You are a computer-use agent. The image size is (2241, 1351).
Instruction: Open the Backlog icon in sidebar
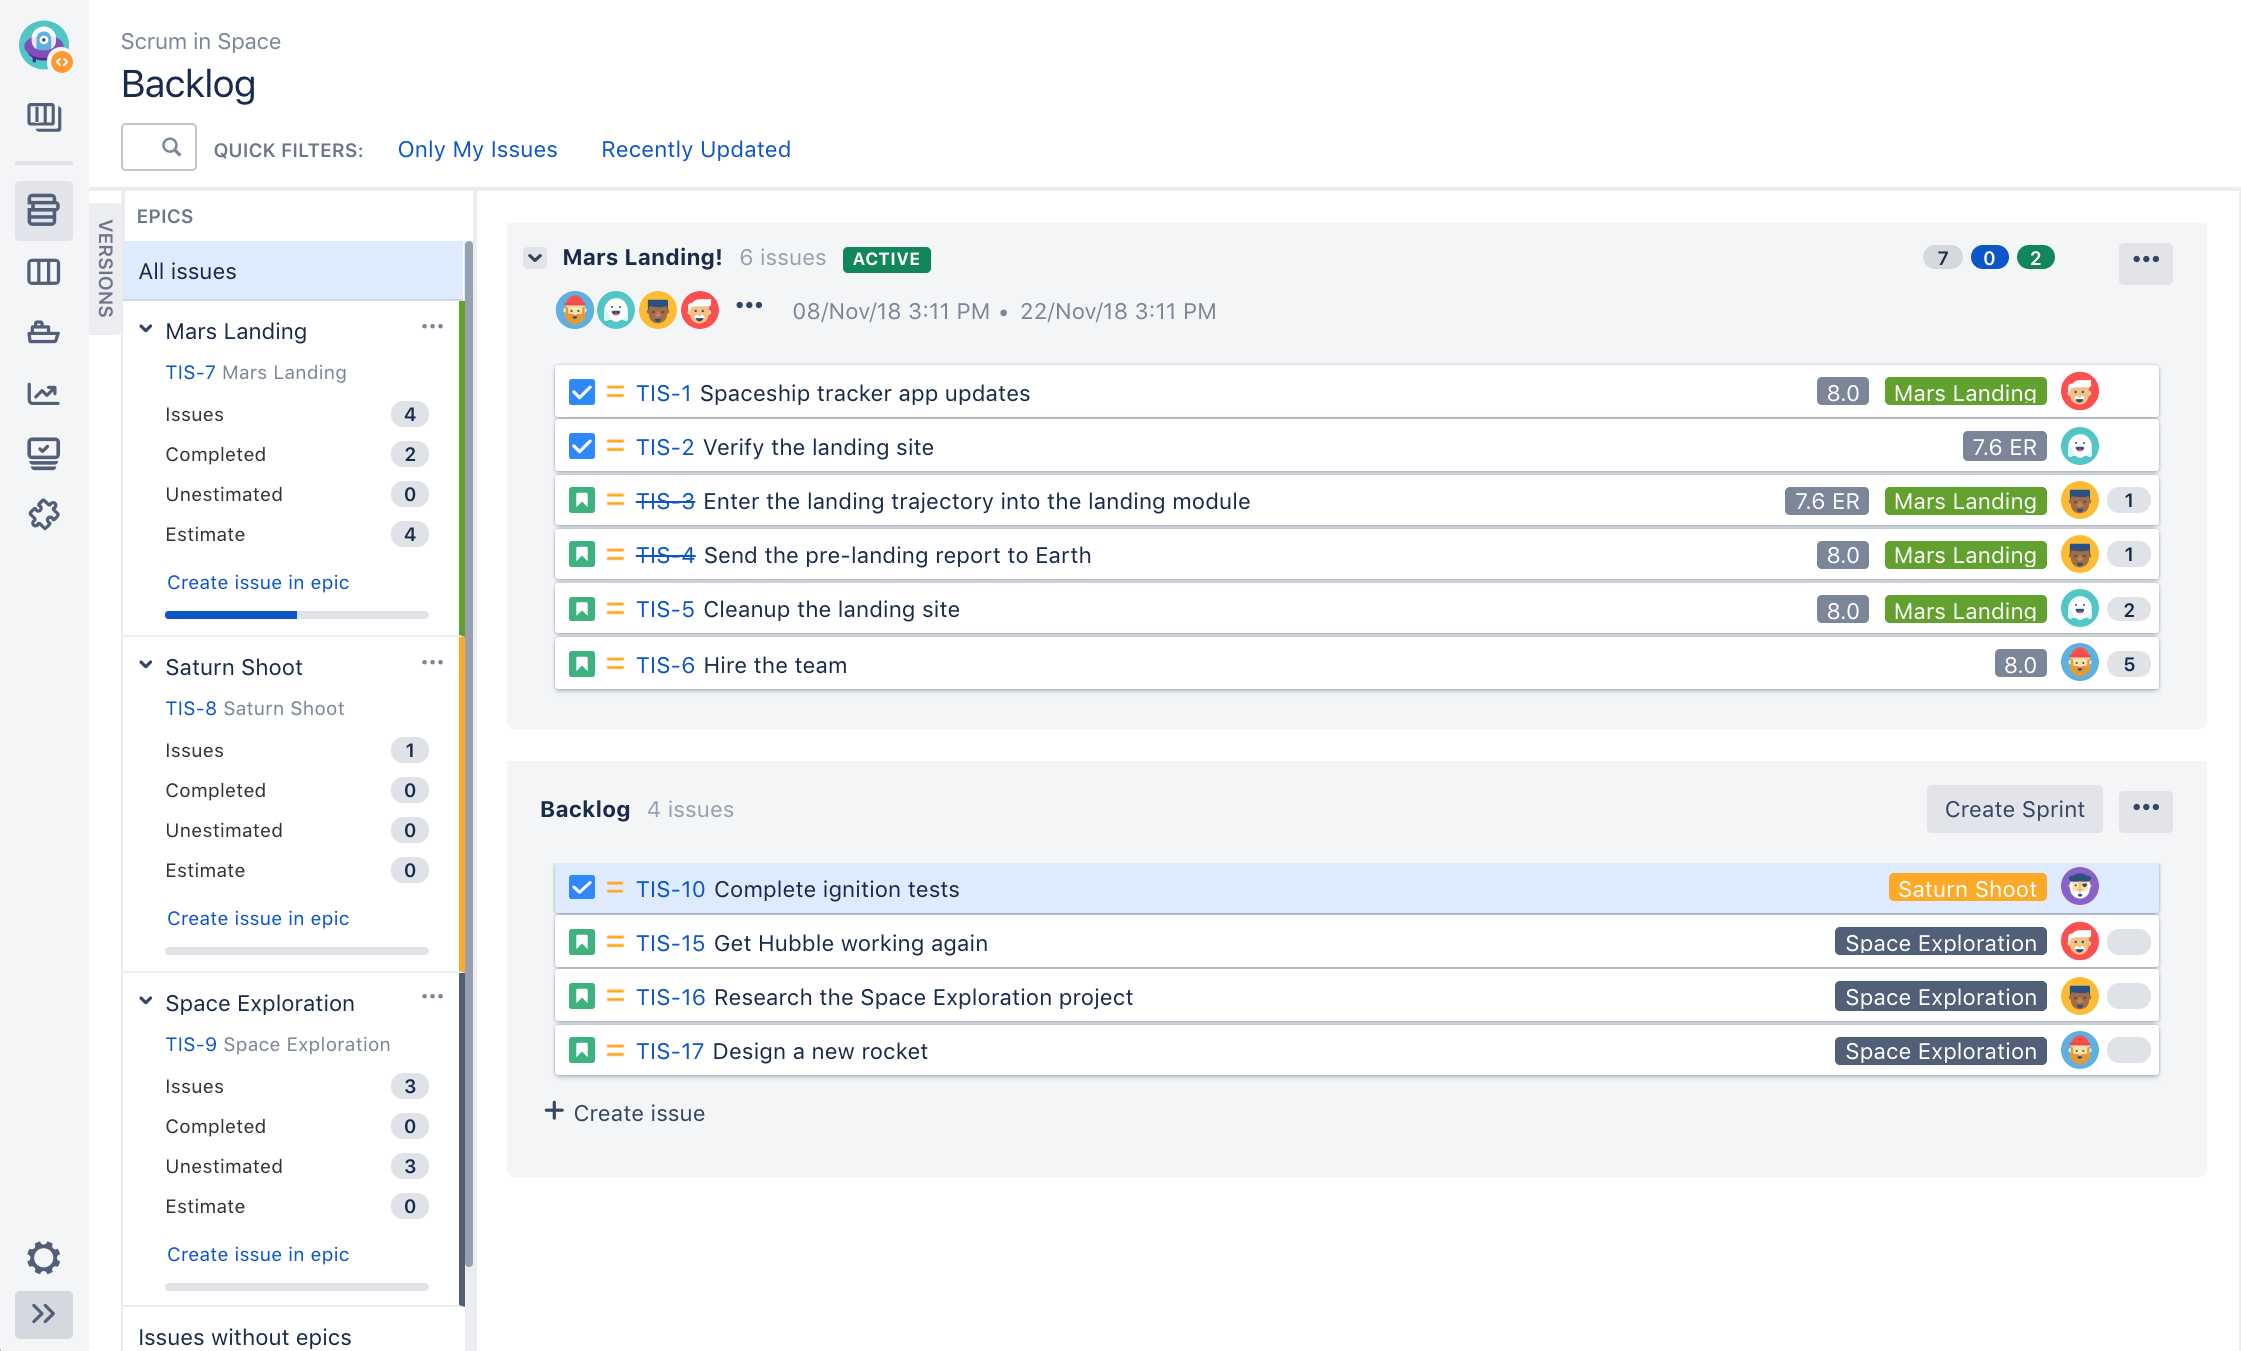point(43,211)
